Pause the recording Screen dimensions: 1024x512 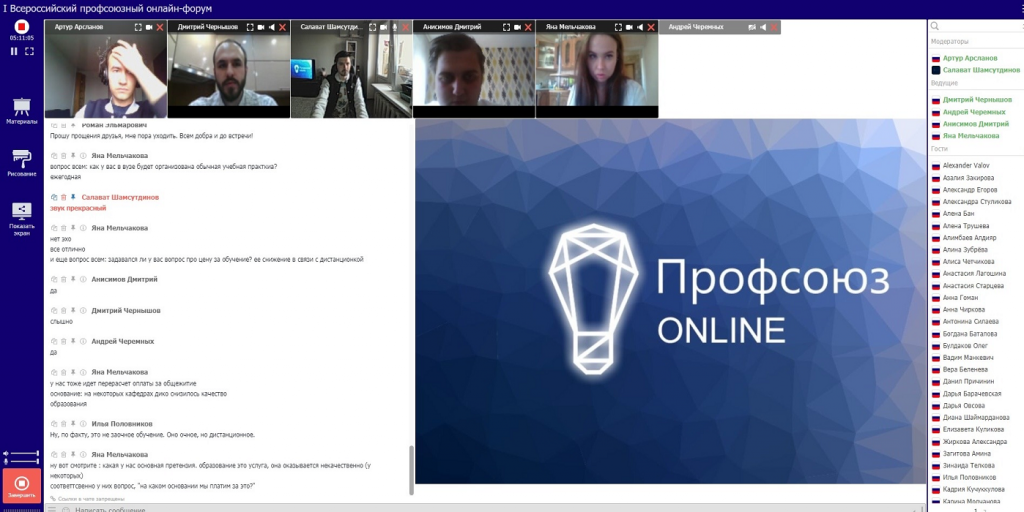click(14, 51)
